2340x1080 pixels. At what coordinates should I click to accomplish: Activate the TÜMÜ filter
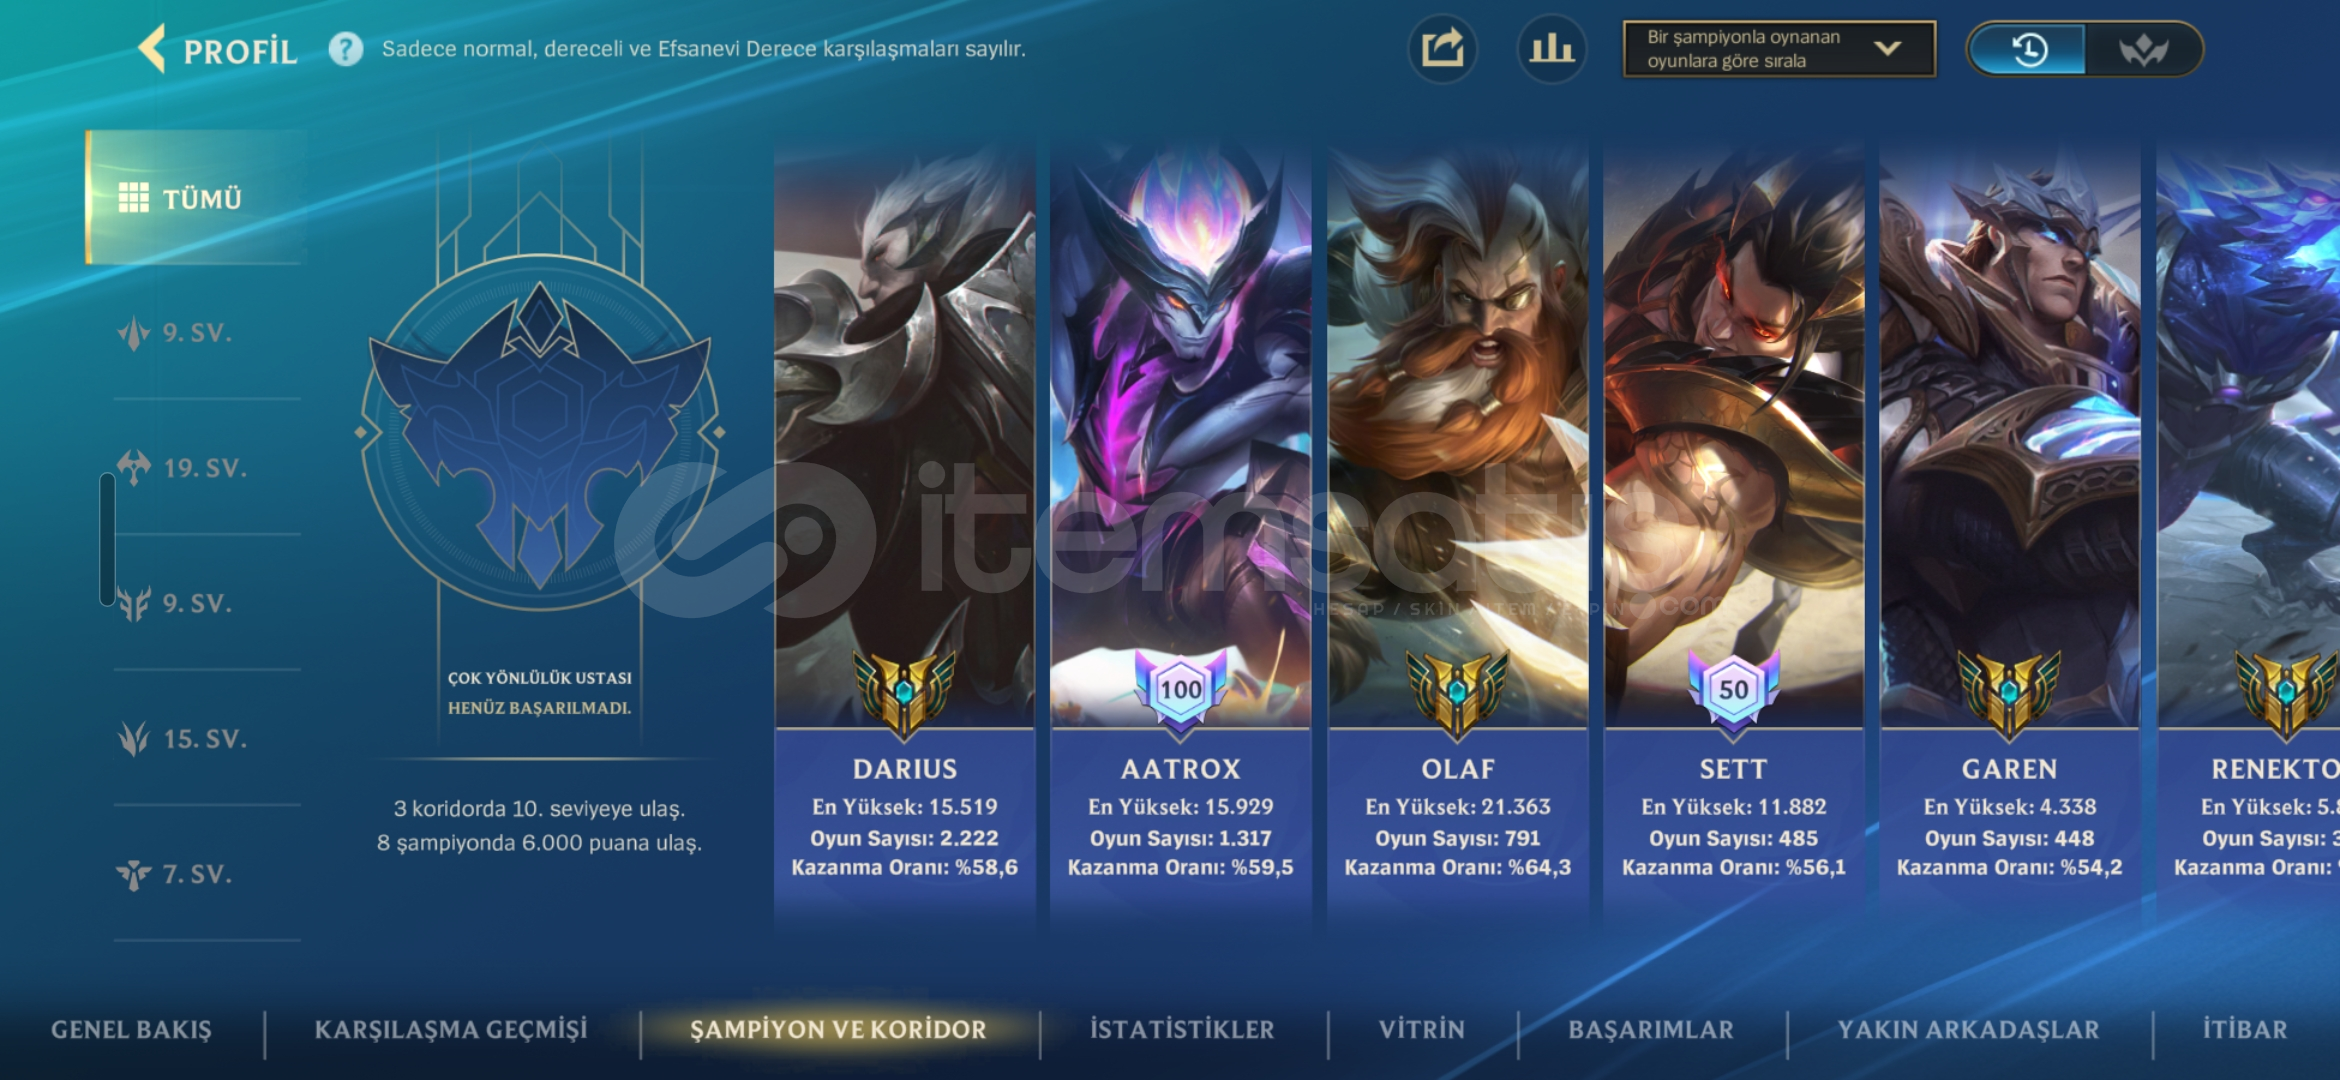coord(196,198)
